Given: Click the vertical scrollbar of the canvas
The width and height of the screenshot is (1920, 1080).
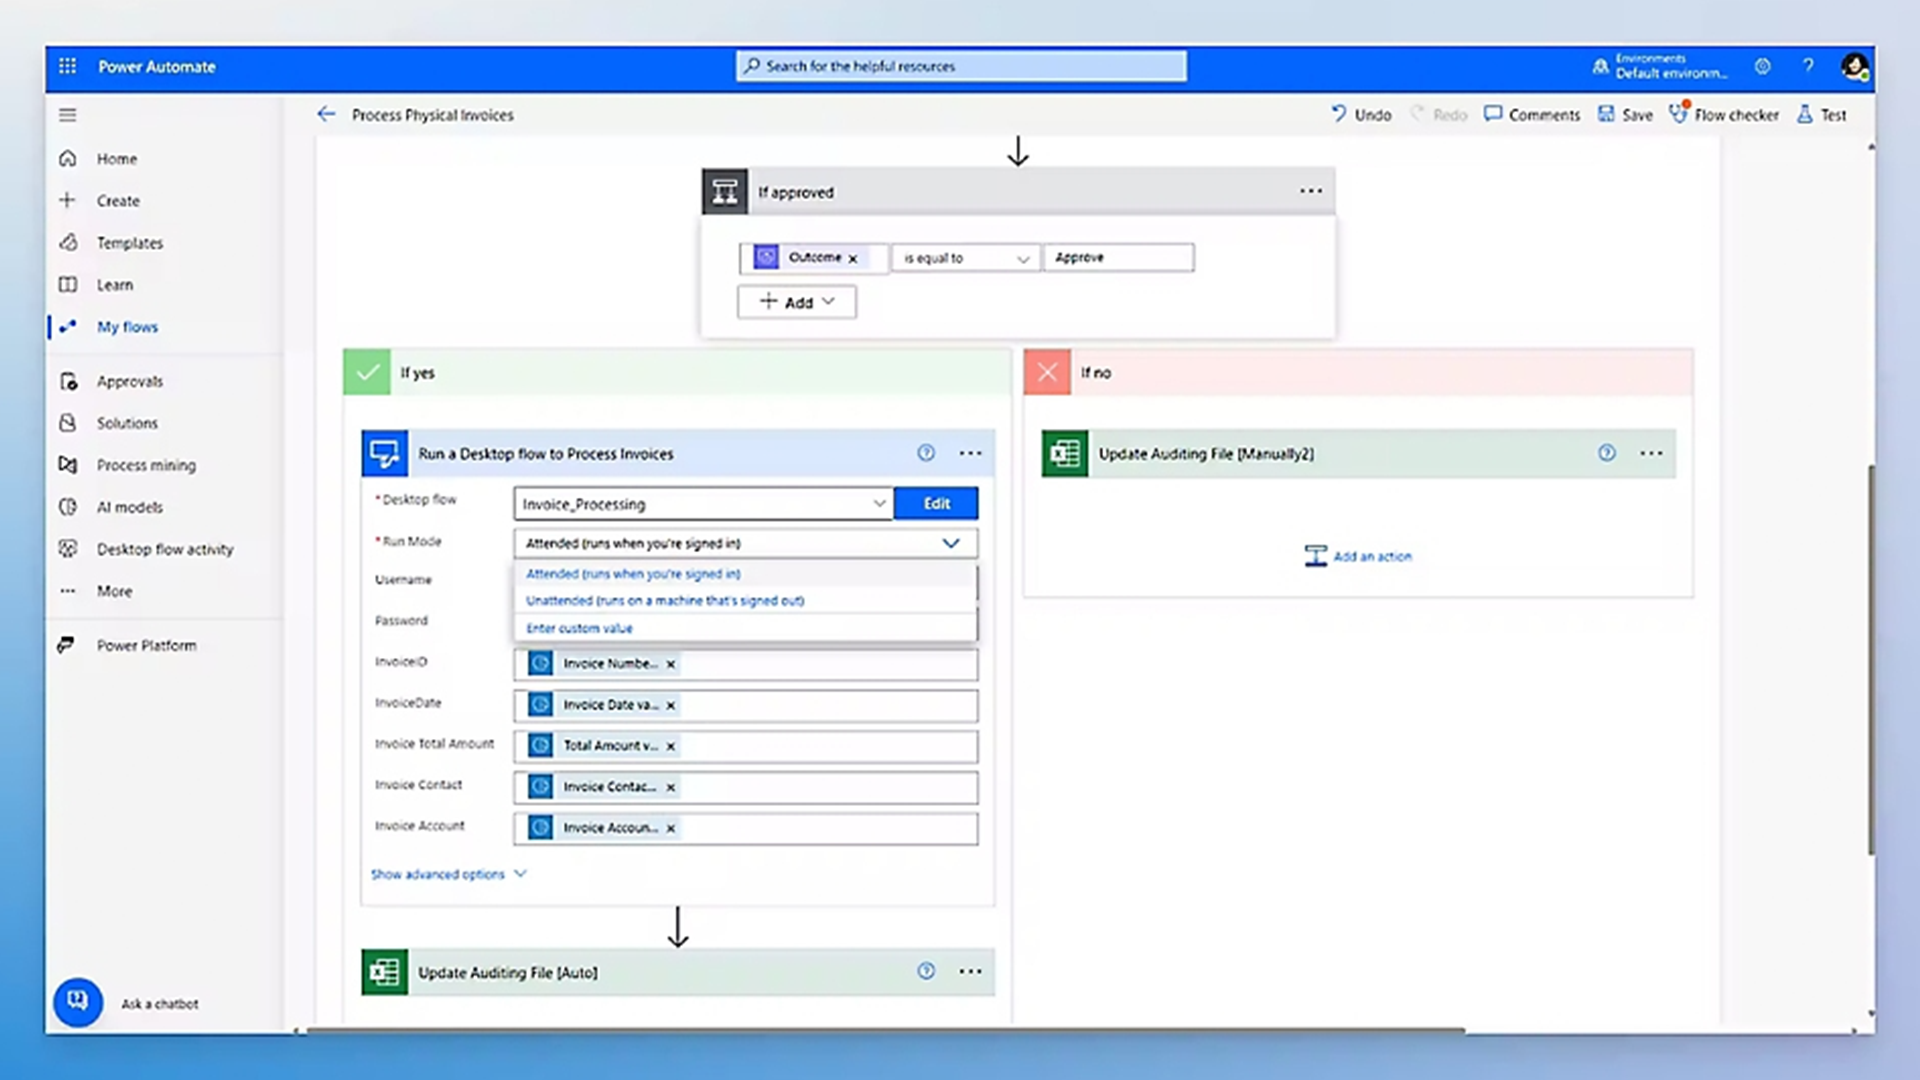Looking at the screenshot, I should pos(1870,660).
